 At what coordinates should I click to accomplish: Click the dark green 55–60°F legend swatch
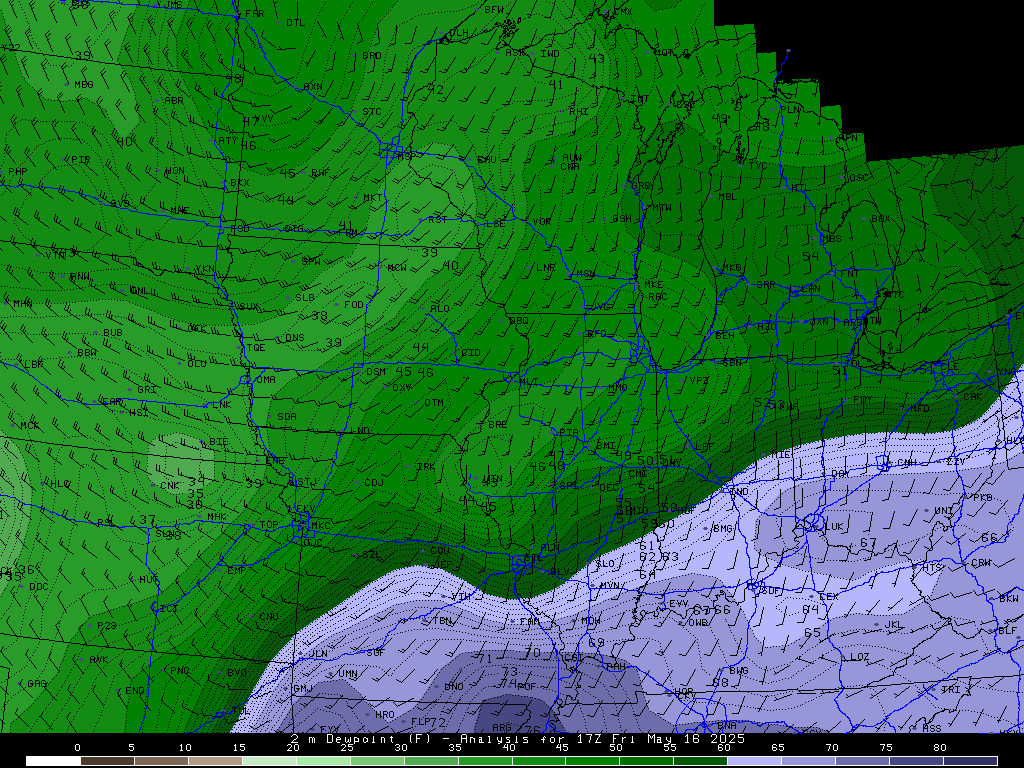701,761
